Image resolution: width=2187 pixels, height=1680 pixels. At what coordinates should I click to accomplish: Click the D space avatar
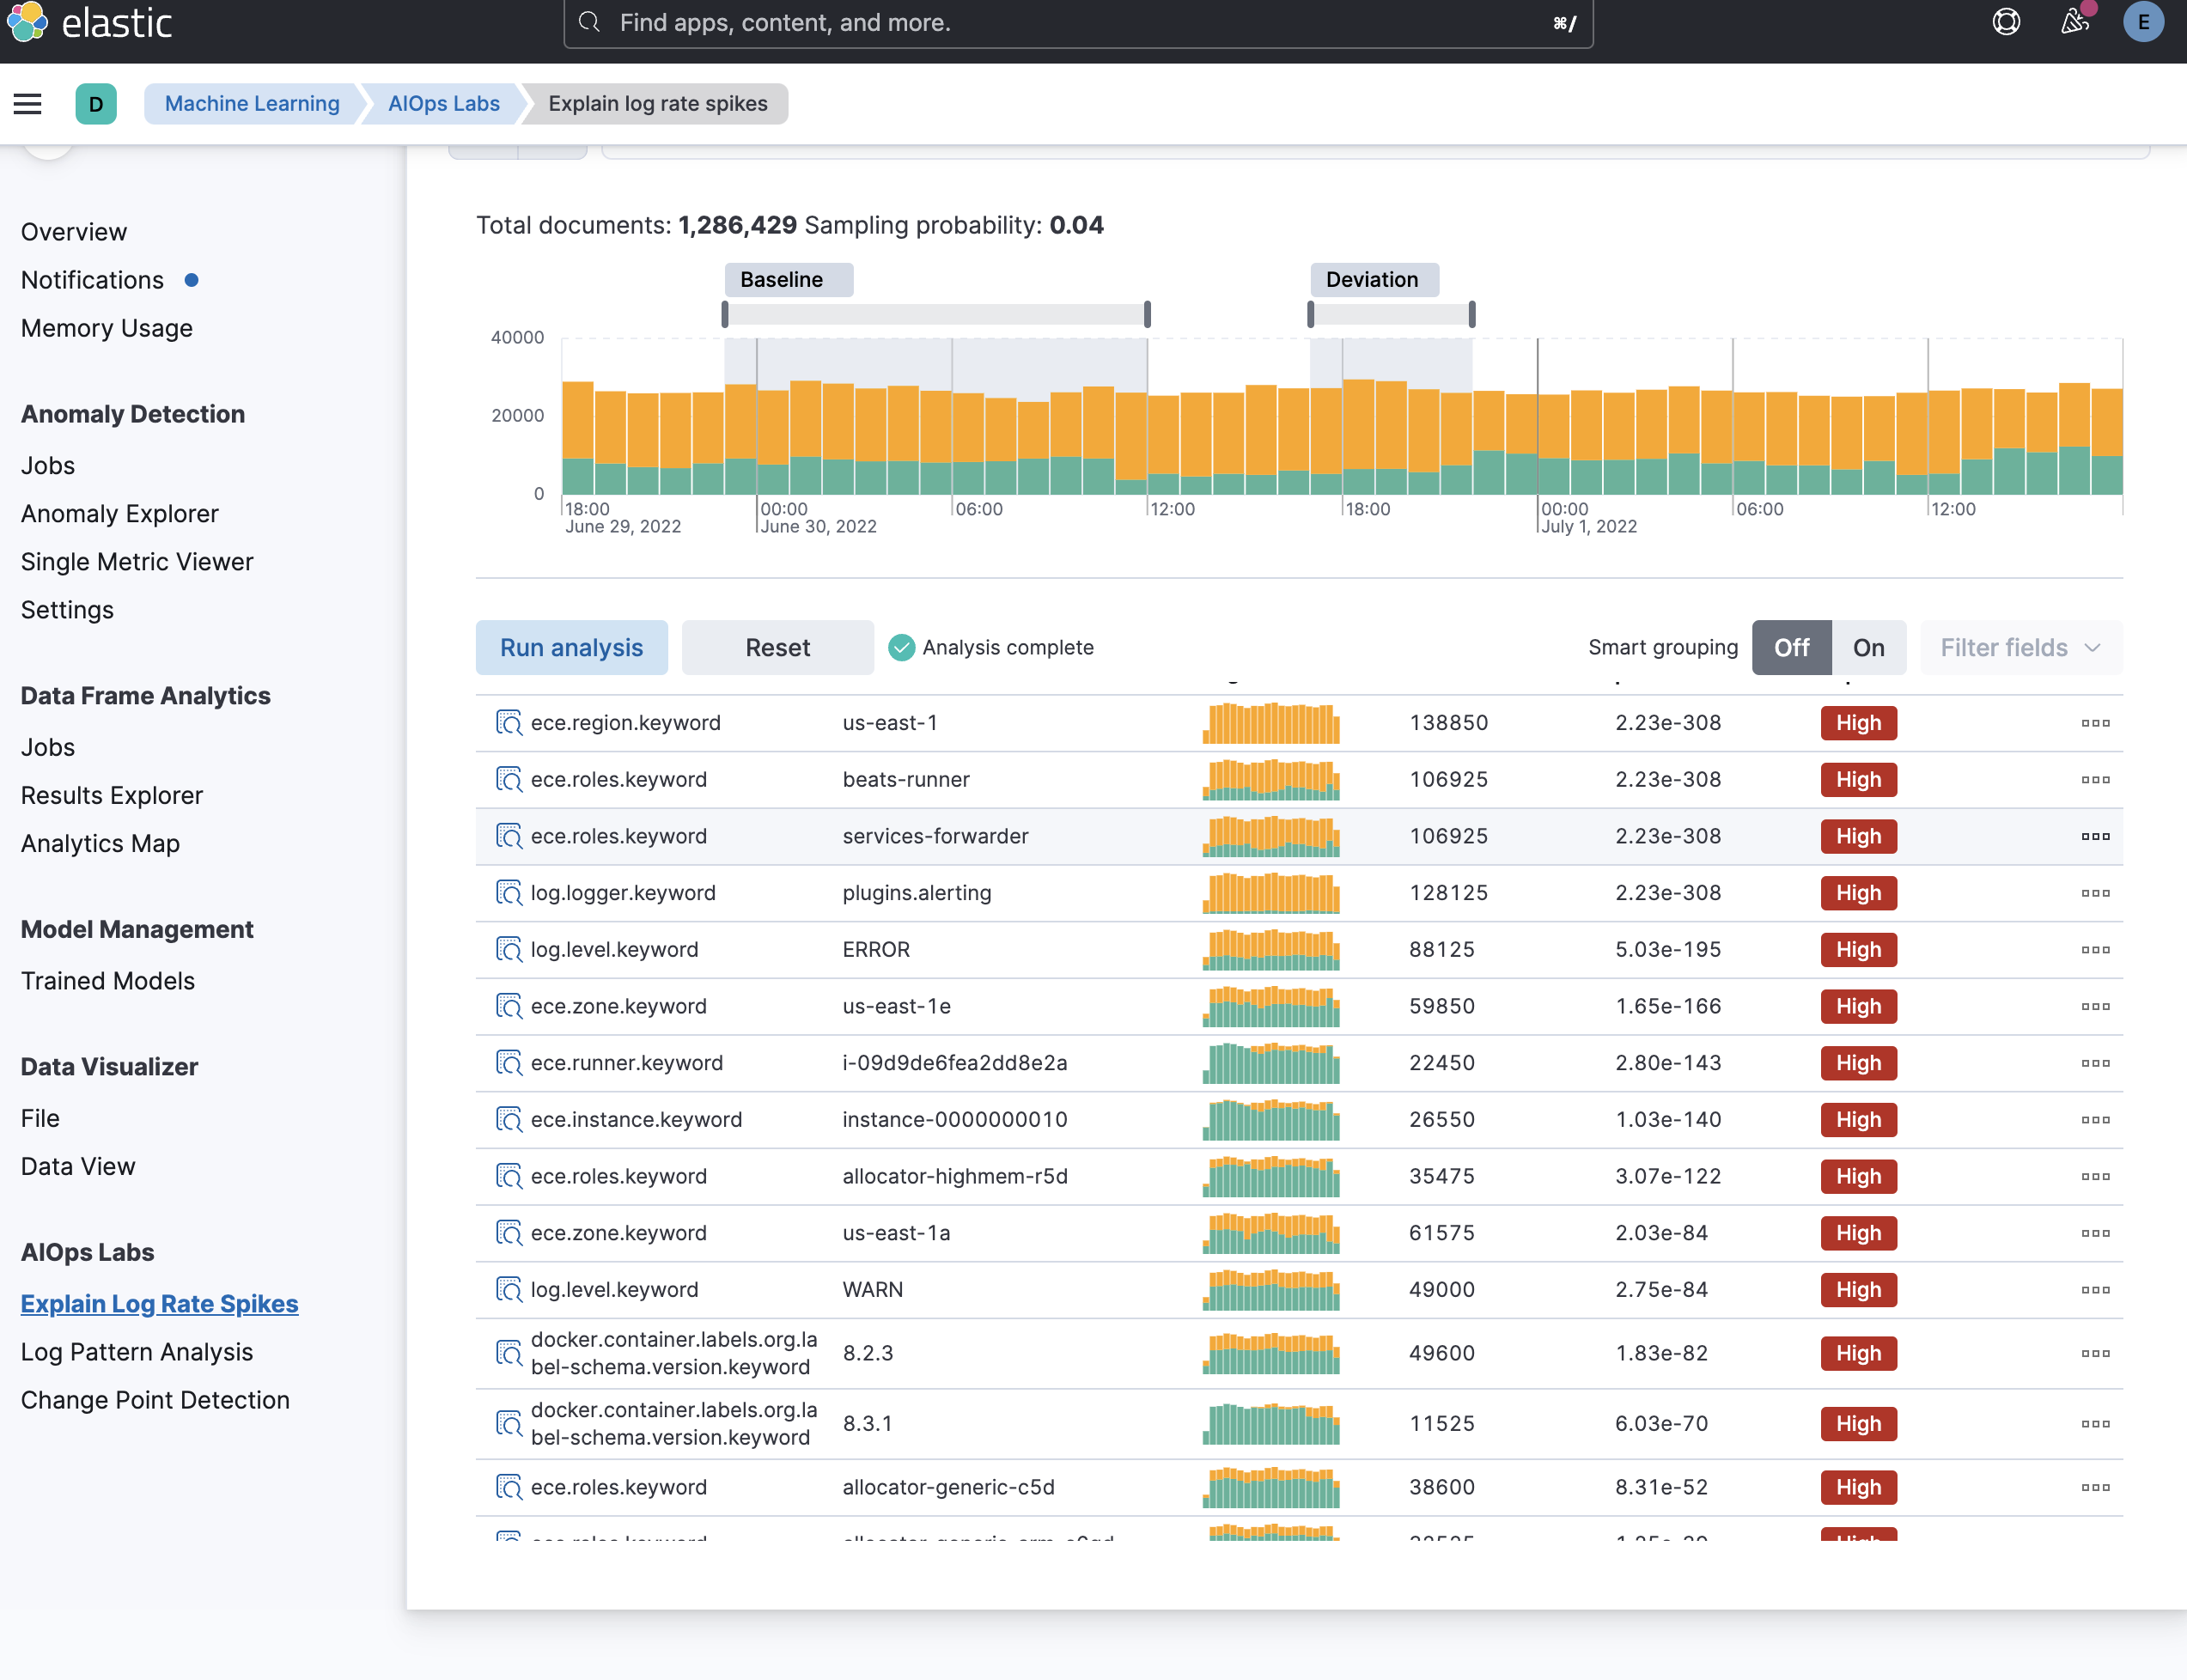(96, 104)
